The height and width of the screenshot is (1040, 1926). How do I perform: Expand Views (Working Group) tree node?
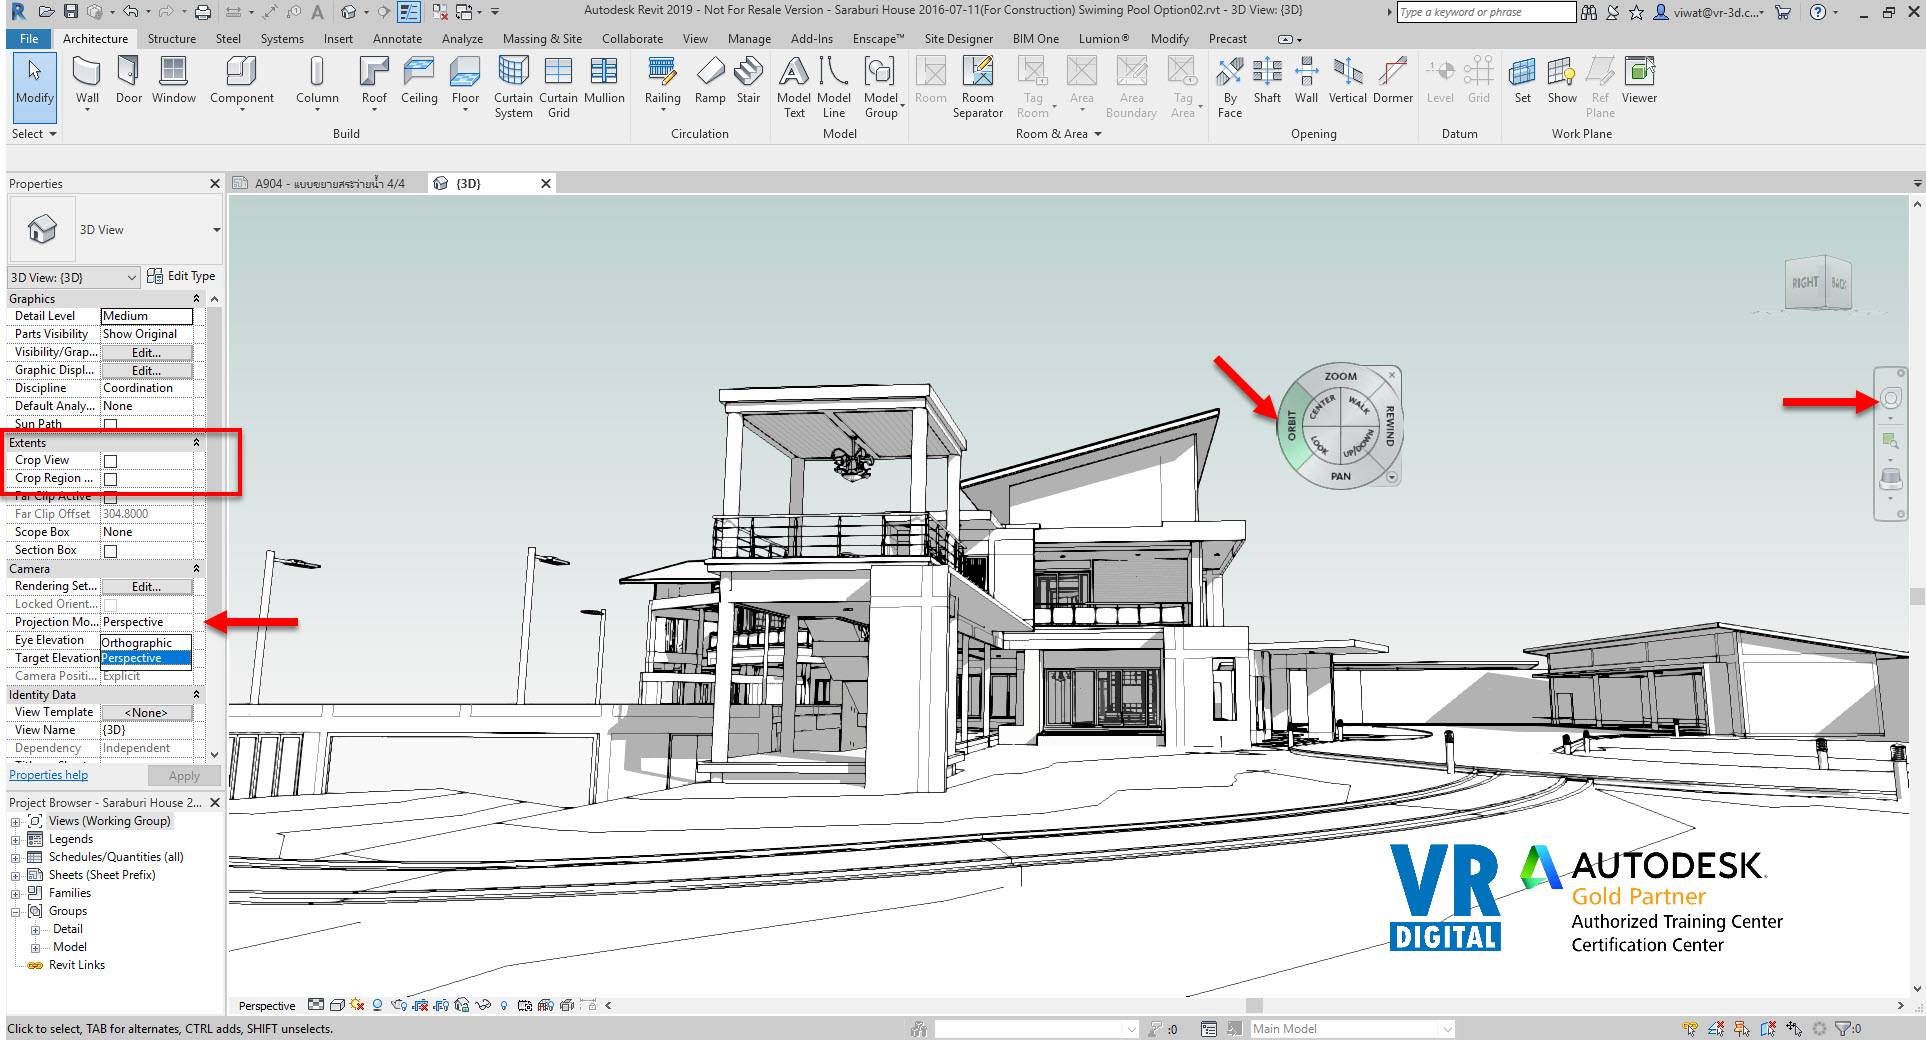(15, 822)
